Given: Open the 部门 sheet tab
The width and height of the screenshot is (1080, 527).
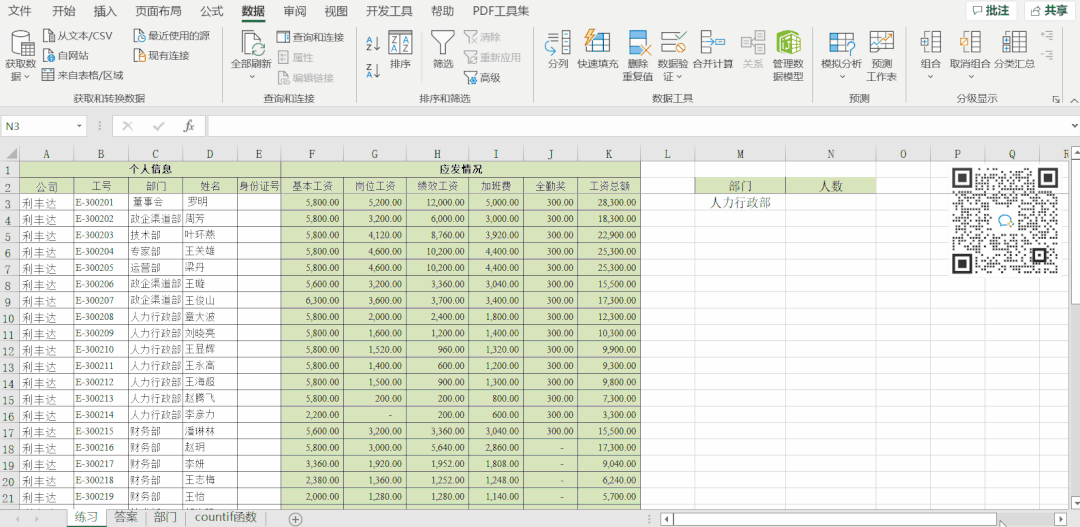Looking at the screenshot, I should [165, 517].
